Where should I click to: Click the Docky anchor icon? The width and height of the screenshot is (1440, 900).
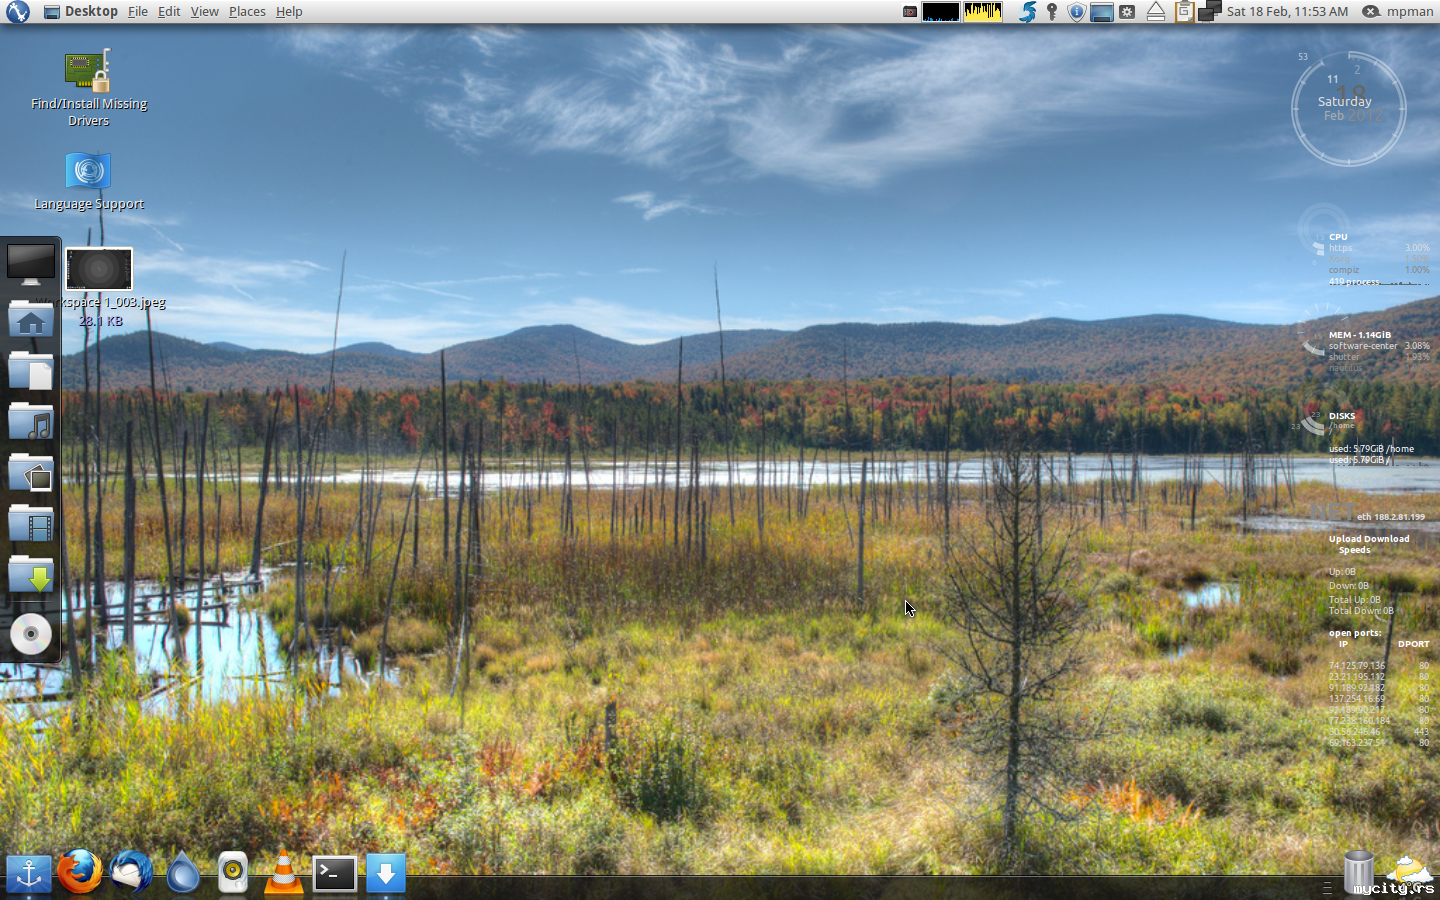coord(29,874)
